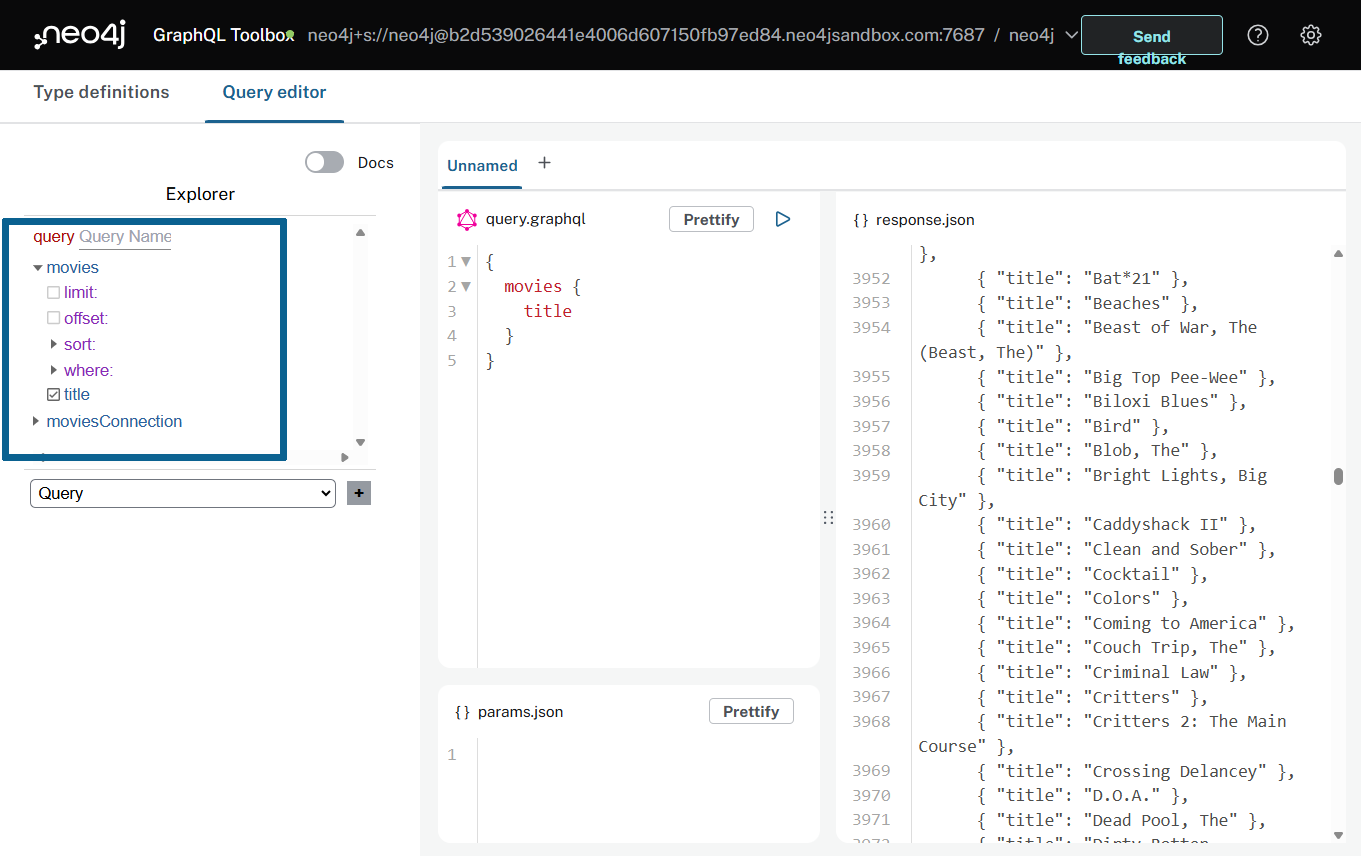Viewport: 1361px width, 856px height.
Task: Click the "Biloxi Blues" response line
Action: pyautogui.click(x=1112, y=402)
